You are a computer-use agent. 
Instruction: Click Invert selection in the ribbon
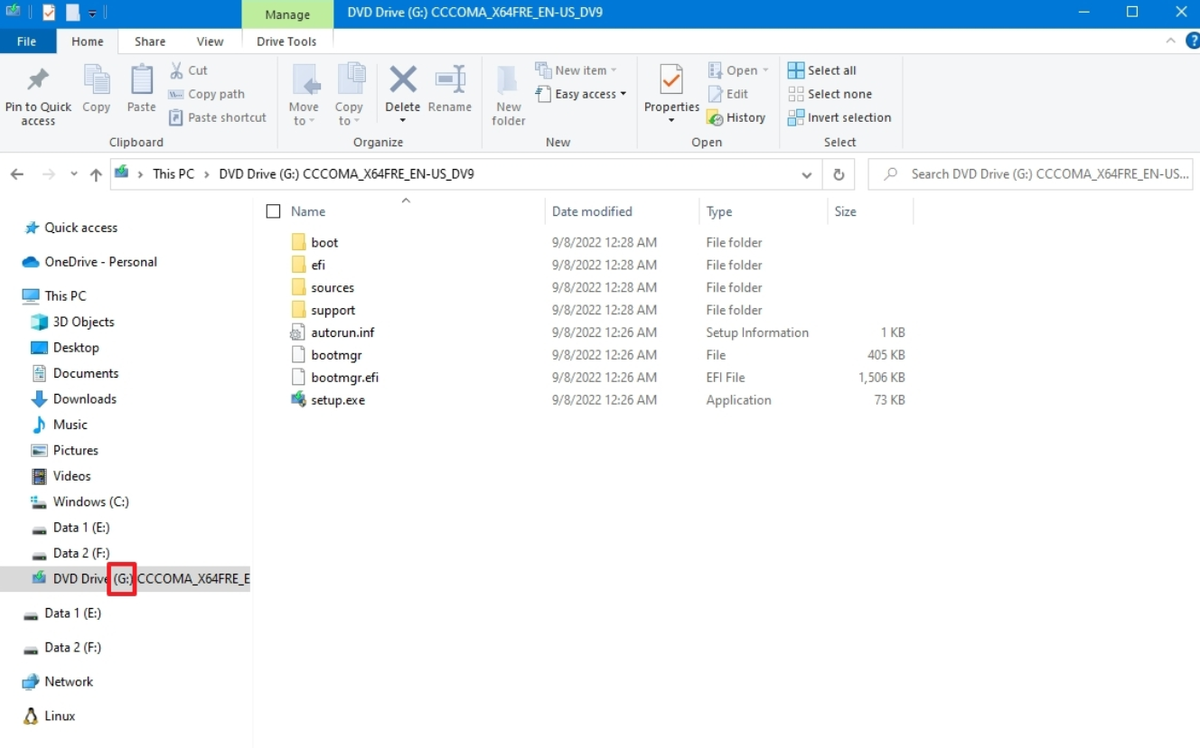pyautogui.click(x=839, y=117)
